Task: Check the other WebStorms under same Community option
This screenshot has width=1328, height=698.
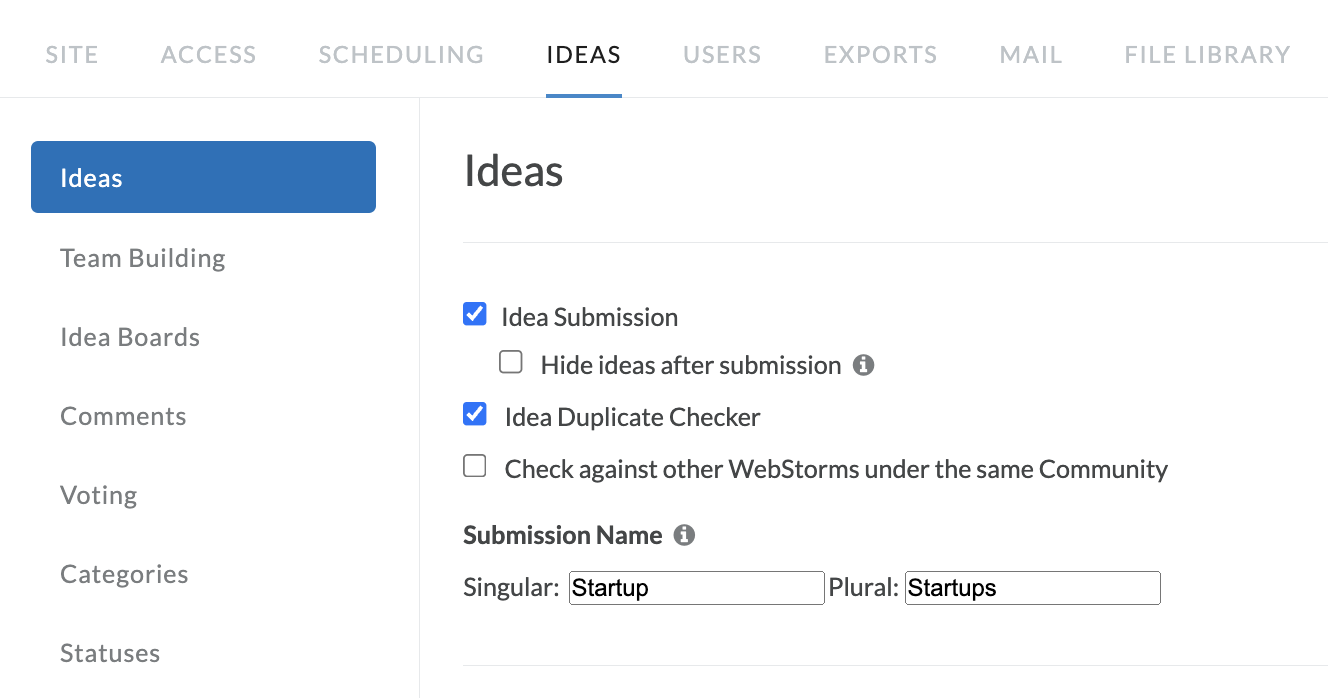Action: pos(475,466)
